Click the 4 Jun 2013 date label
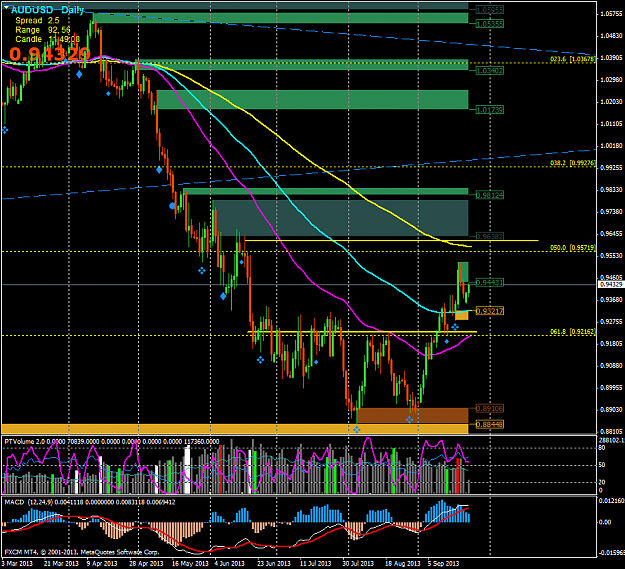625x569 pixels. pyautogui.click(x=229, y=564)
